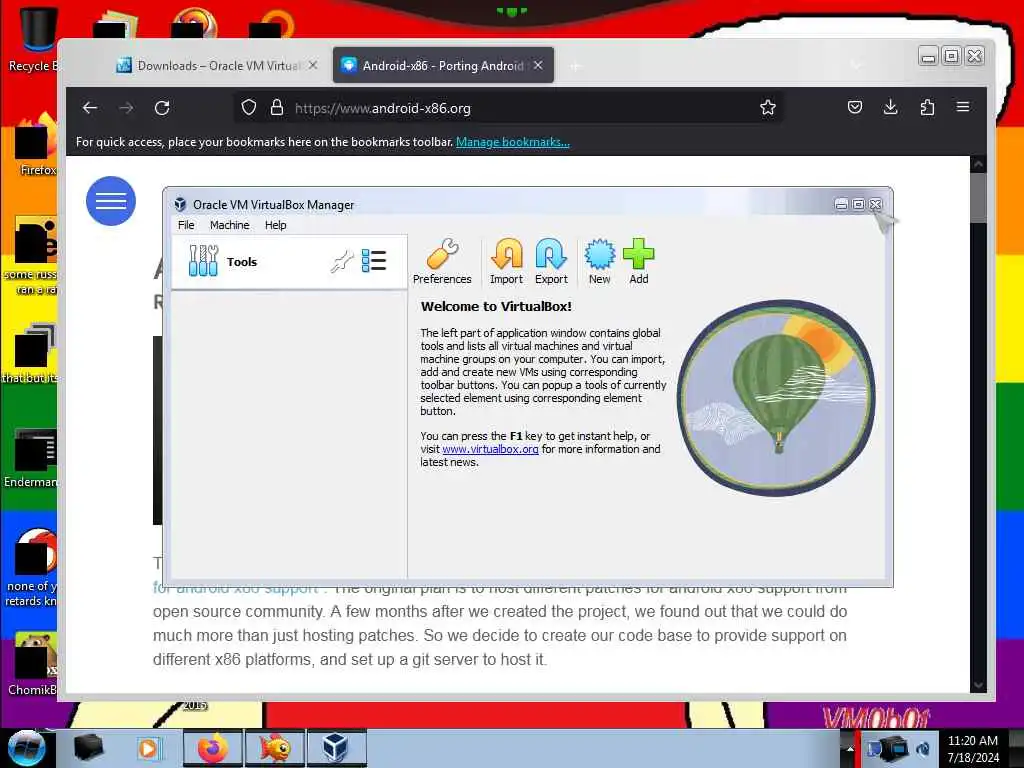Select the Enderman desktop icon
1024x768 pixels.
pyautogui.click(x=31, y=458)
